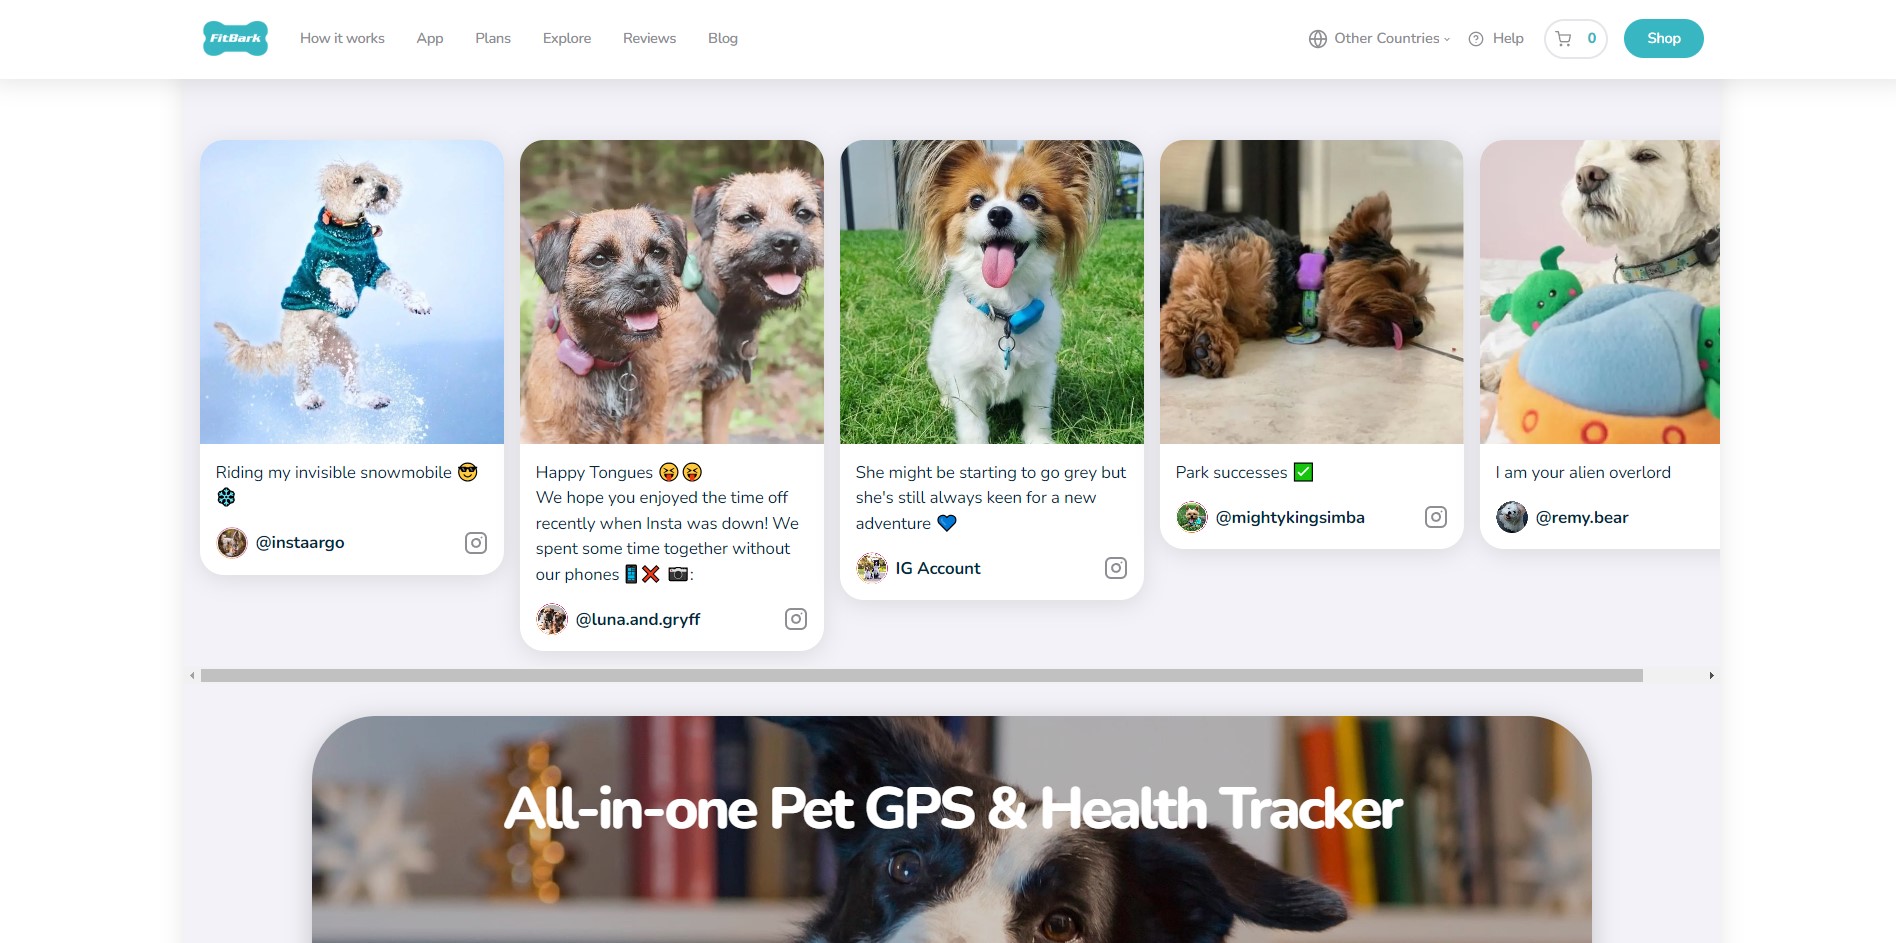Open Instagram icon on @luna.and.gryff card
Image resolution: width=1896 pixels, height=943 pixels.
pyautogui.click(x=796, y=619)
